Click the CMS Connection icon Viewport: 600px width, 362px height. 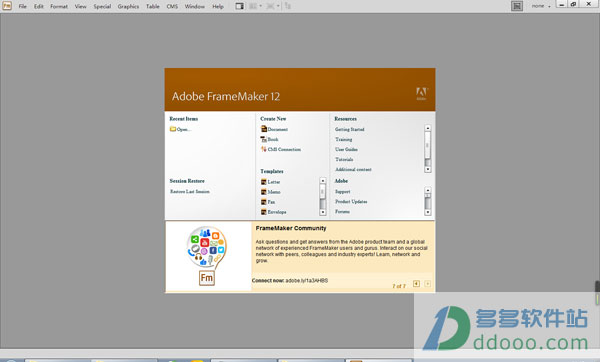[x=264, y=149]
